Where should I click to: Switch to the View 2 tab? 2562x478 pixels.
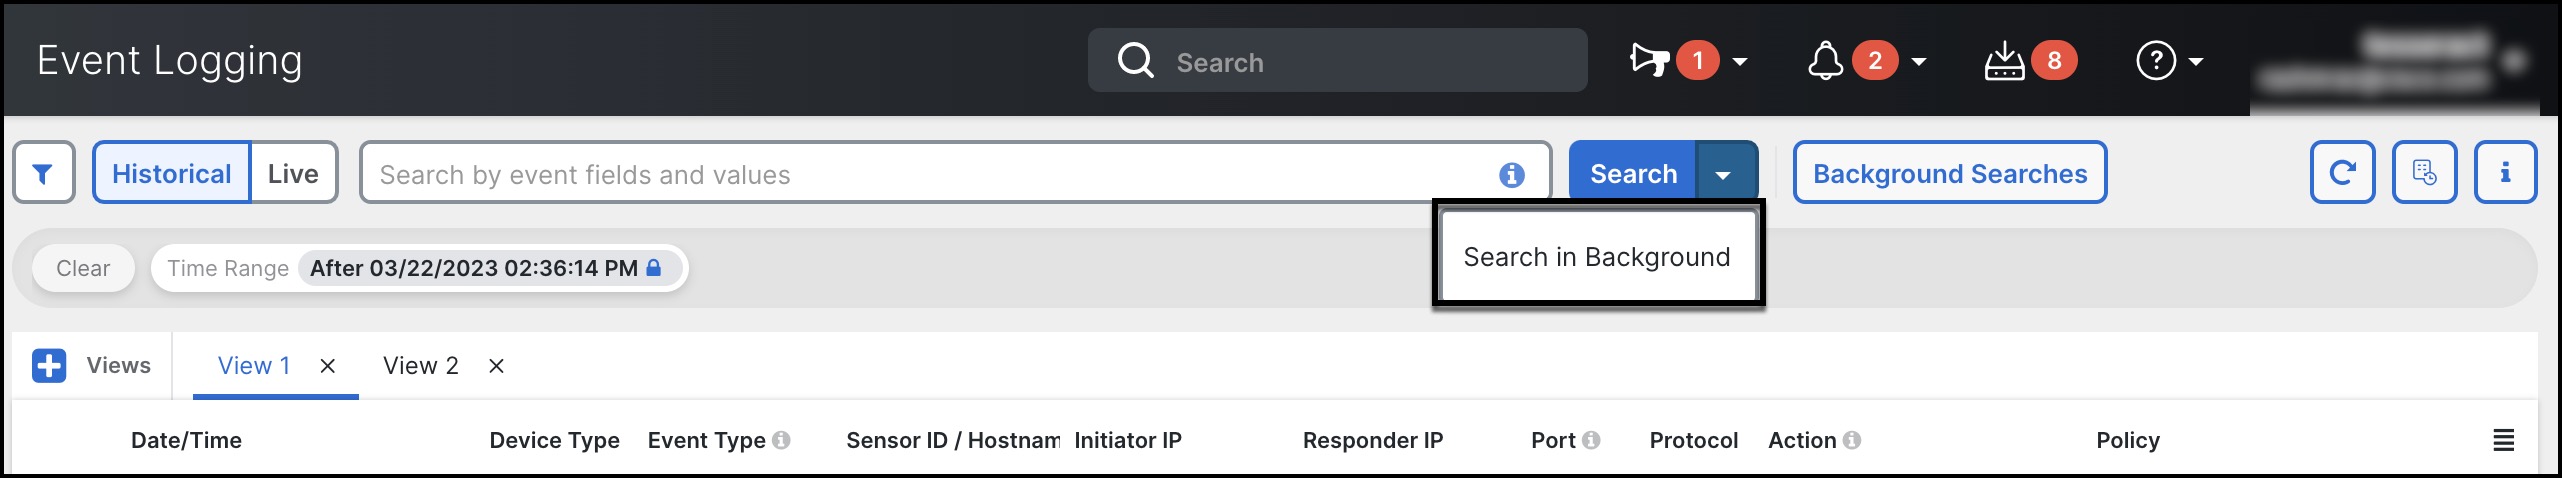(420, 366)
